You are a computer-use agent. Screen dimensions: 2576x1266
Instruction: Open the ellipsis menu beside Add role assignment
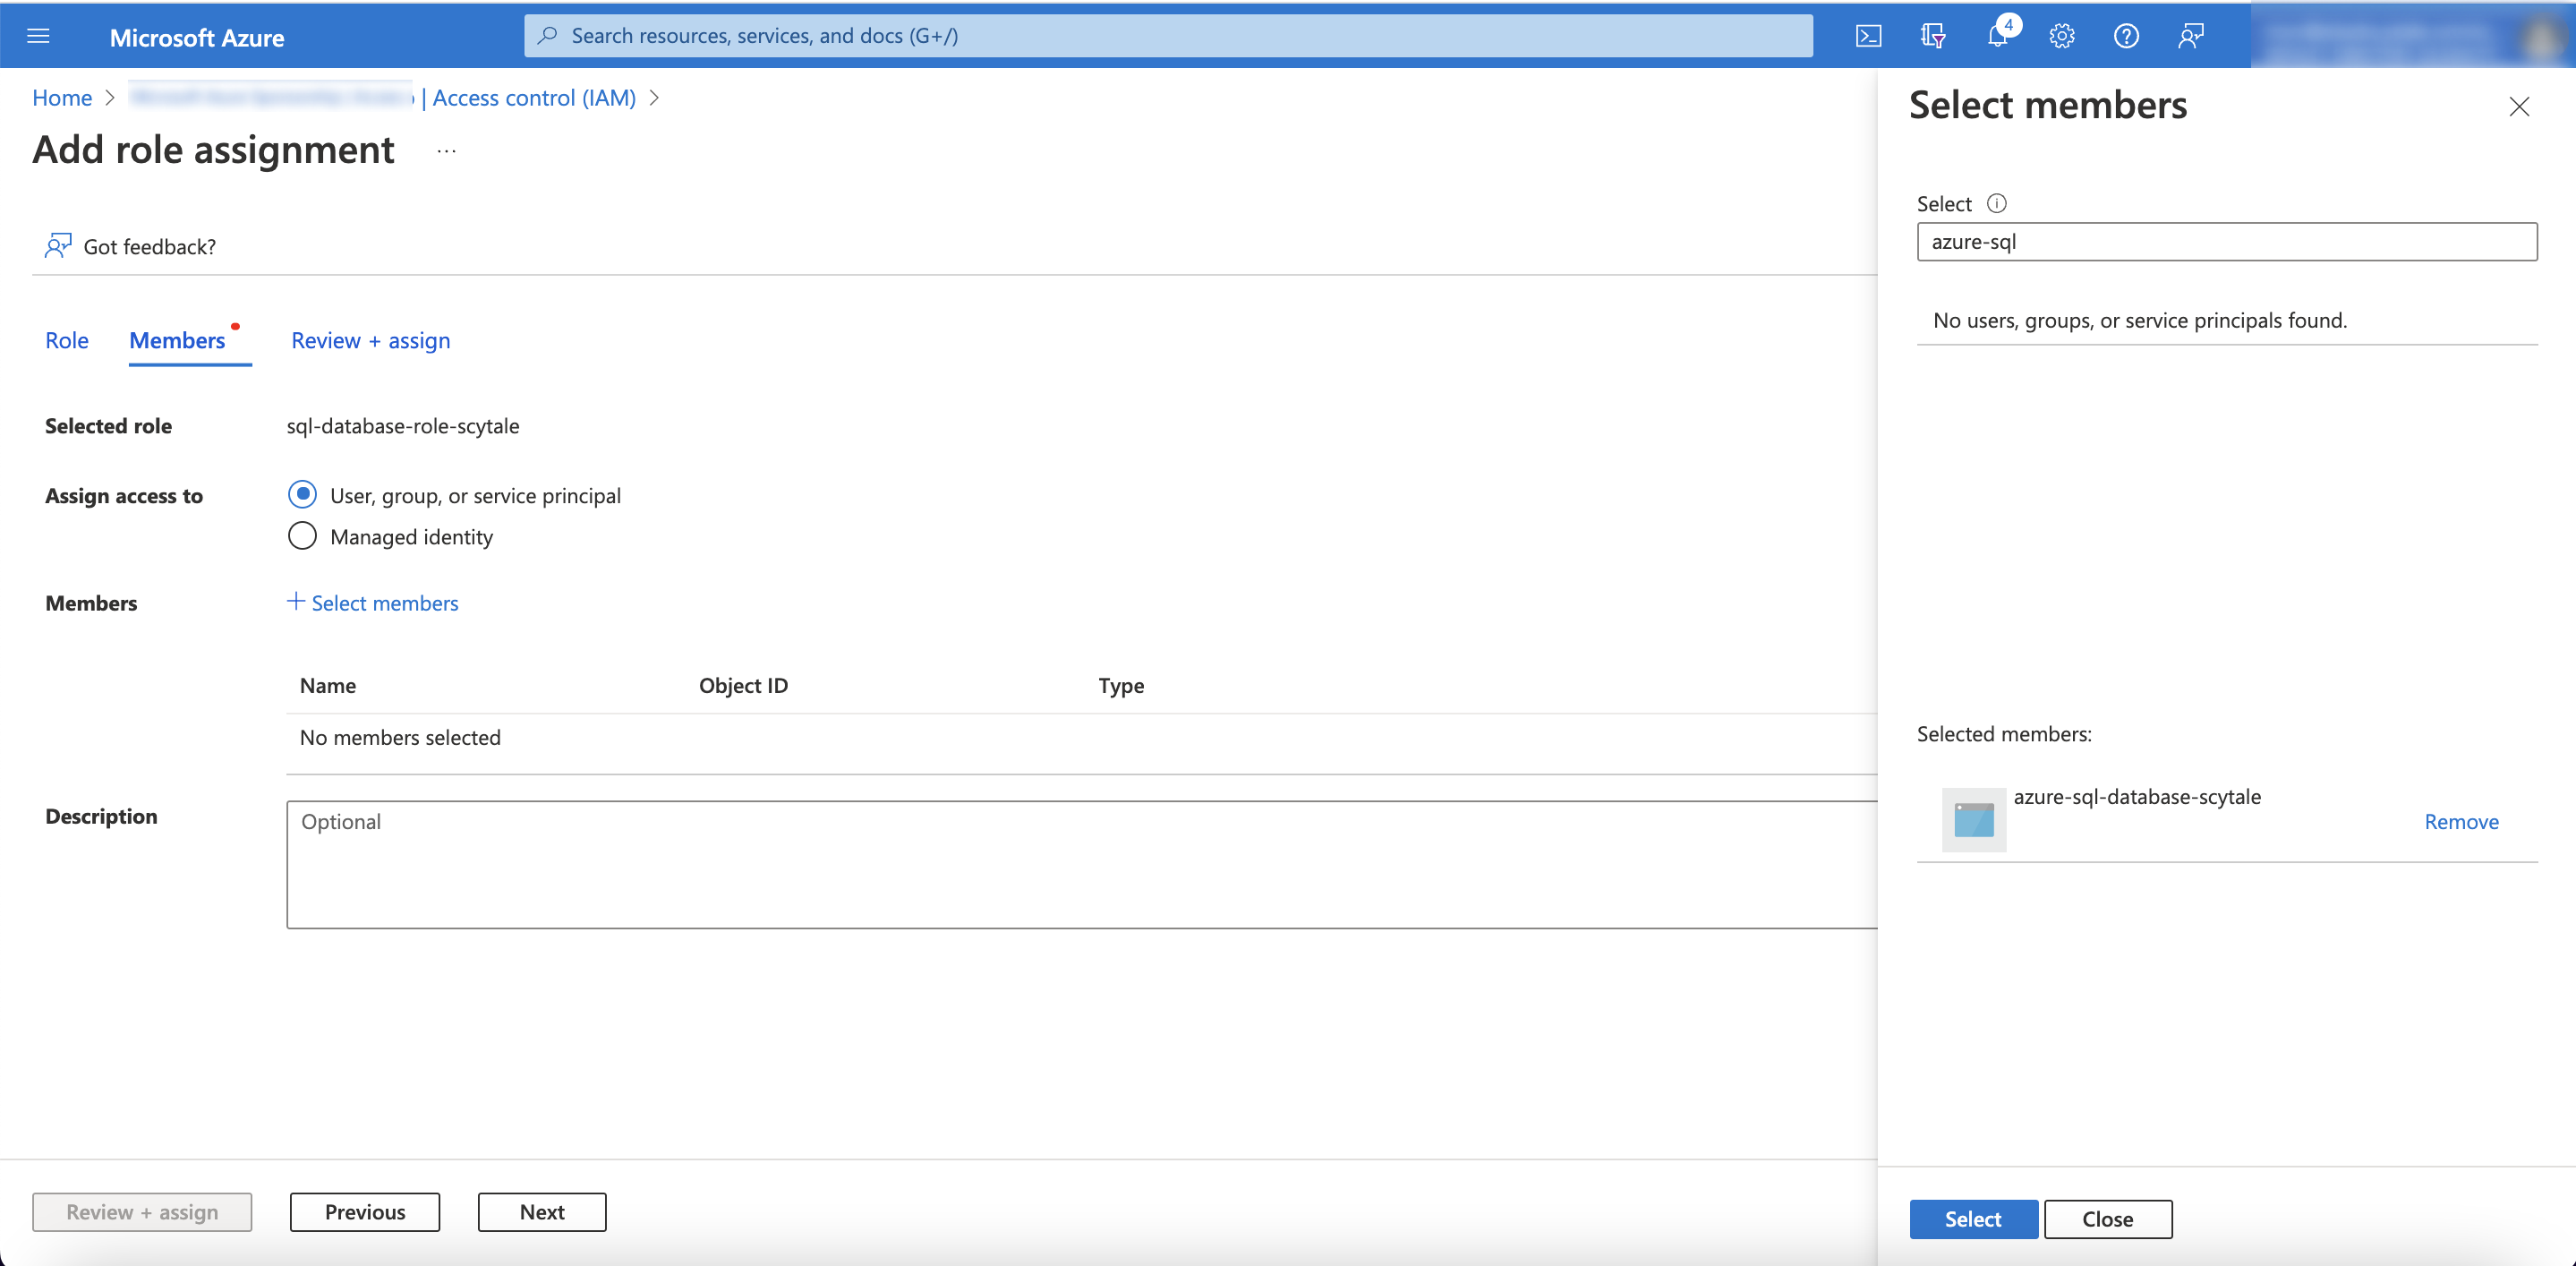447,151
